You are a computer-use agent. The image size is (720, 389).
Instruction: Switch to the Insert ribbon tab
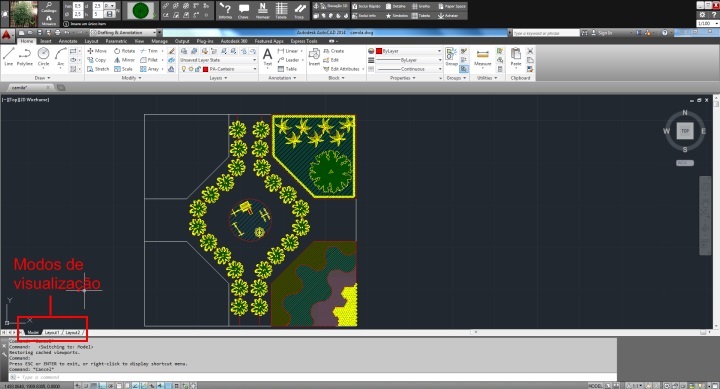(x=45, y=41)
